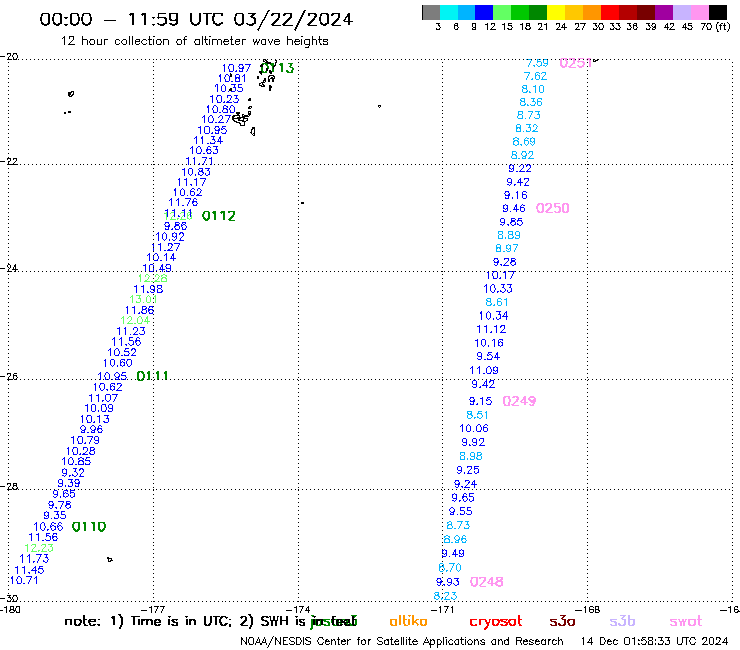Click the 8.10 reading on the swot track

(x=533, y=89)
